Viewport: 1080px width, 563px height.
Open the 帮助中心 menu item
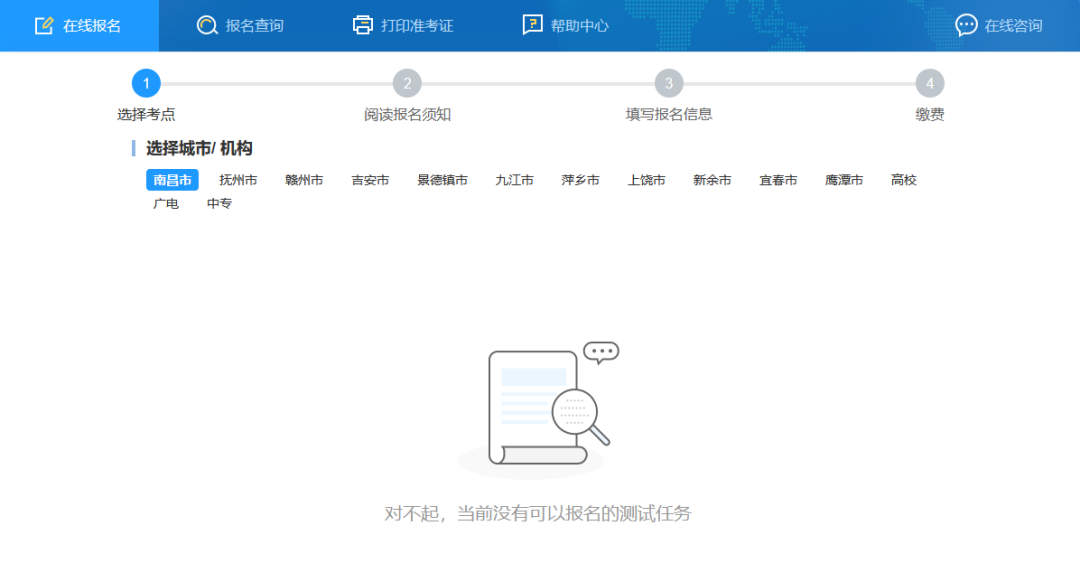(565, 25)
